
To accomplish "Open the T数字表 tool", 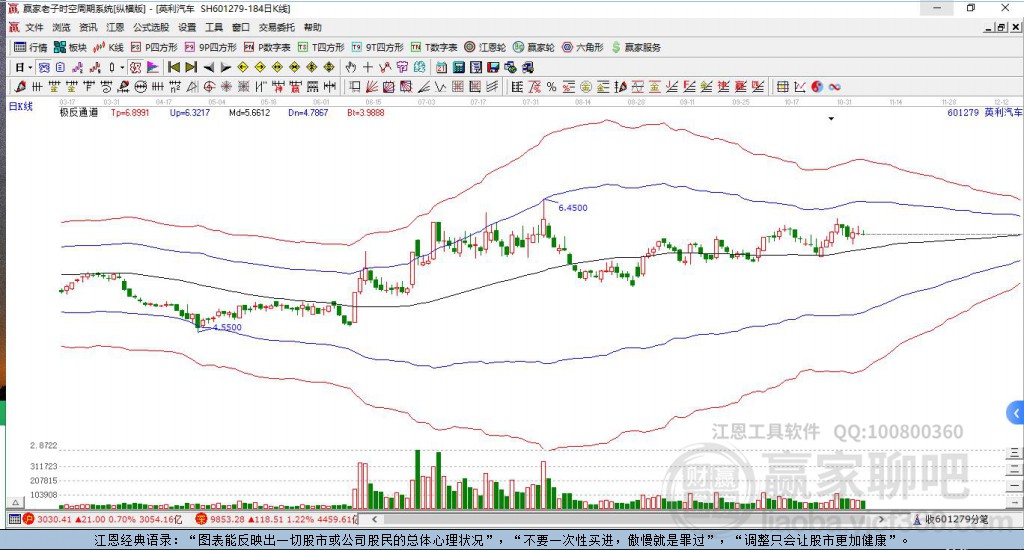I will point(434,47).
